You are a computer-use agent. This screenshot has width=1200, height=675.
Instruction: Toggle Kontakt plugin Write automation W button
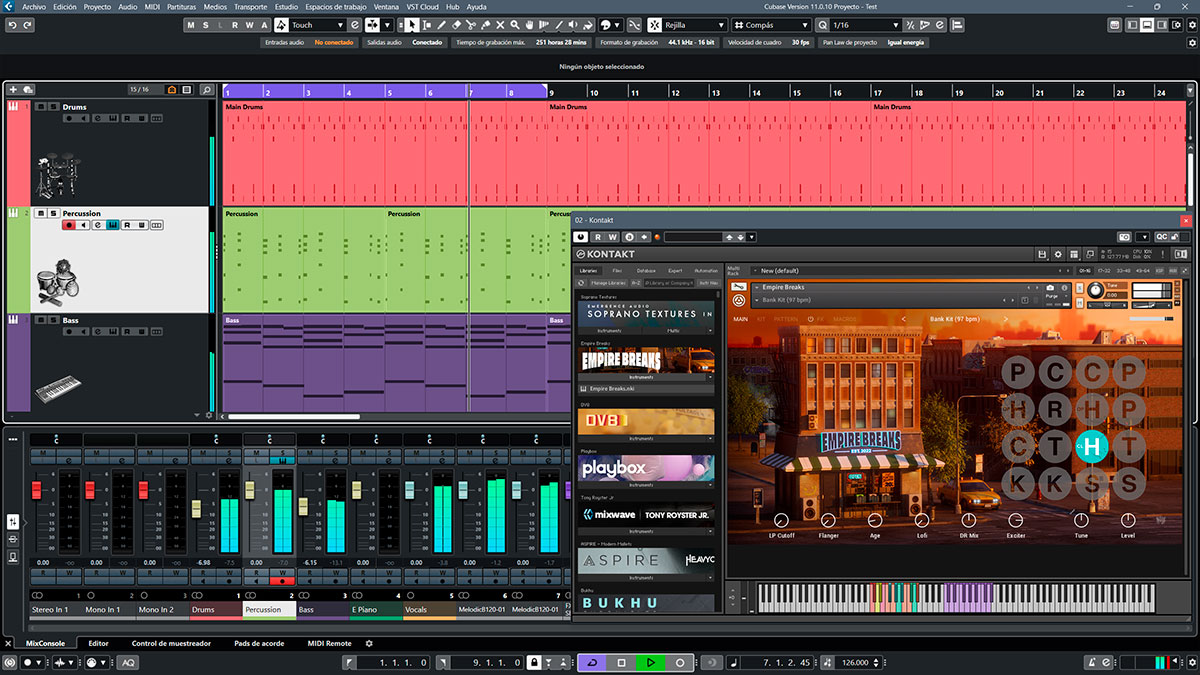coord(613,237)
